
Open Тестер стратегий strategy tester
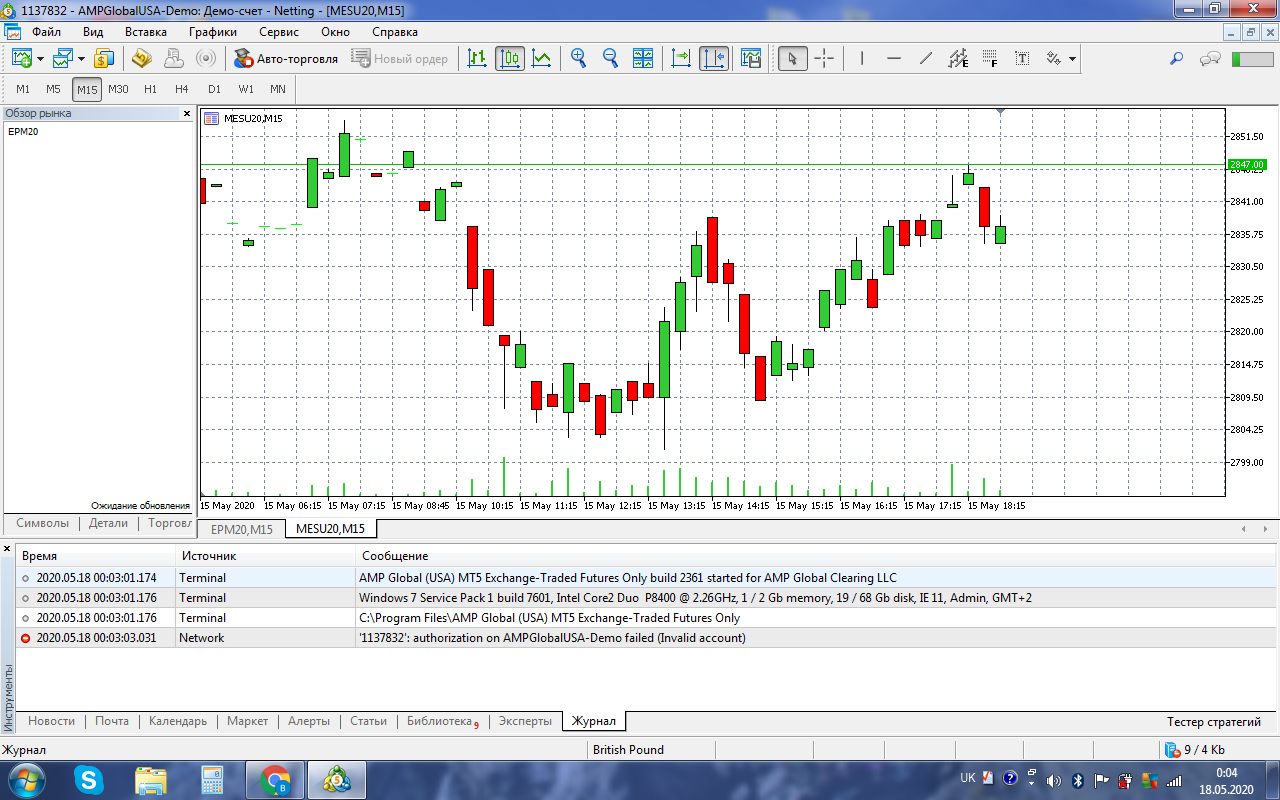coord(1214,721)
